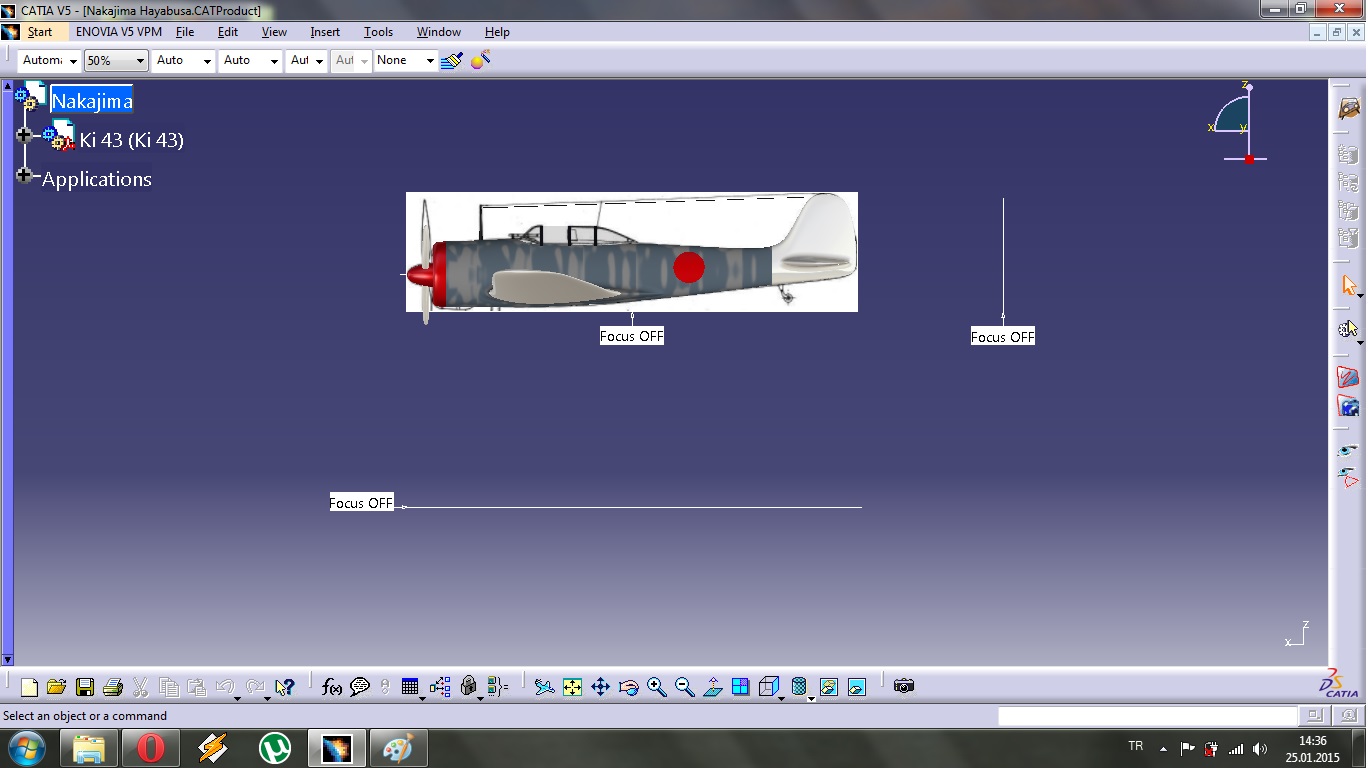This screenshot has width=1368, height=772.
Task: Click the Ki-43 airplane side-view image
Action: point(632,252)
